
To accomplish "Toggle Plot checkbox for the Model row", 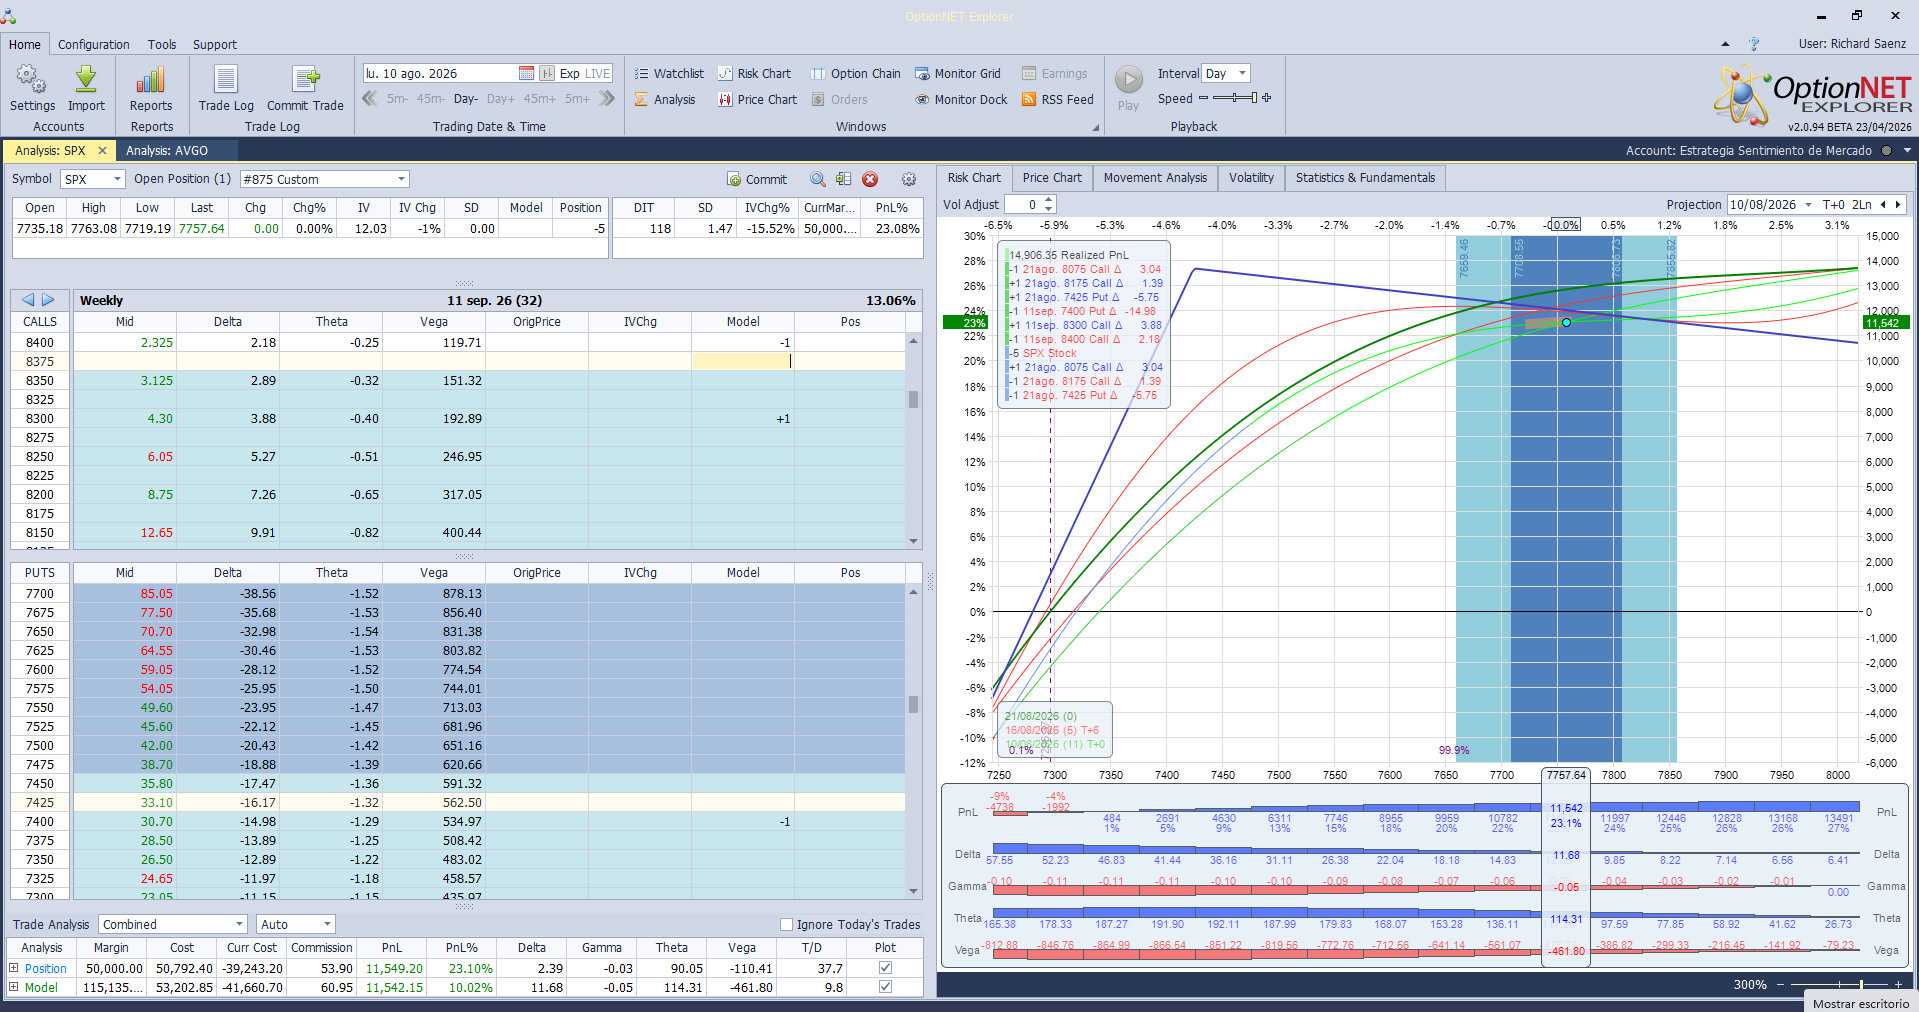I will [x=885, y=987].
